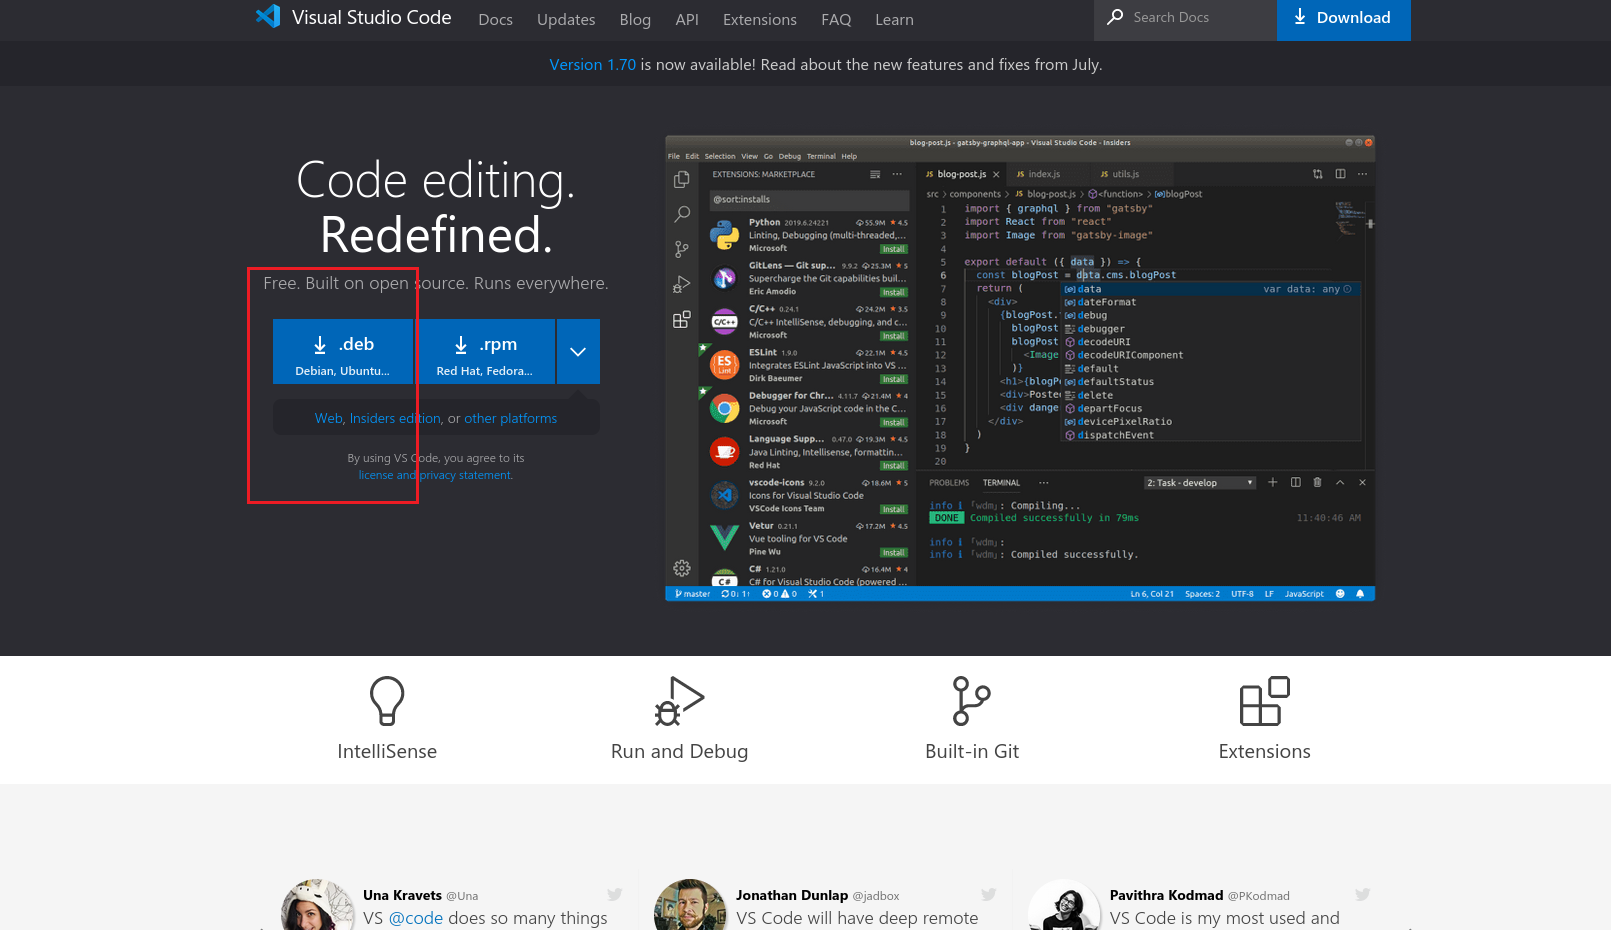Select the Source Control icon
This screenshot has height=930, width=1611.
[682, 249]
